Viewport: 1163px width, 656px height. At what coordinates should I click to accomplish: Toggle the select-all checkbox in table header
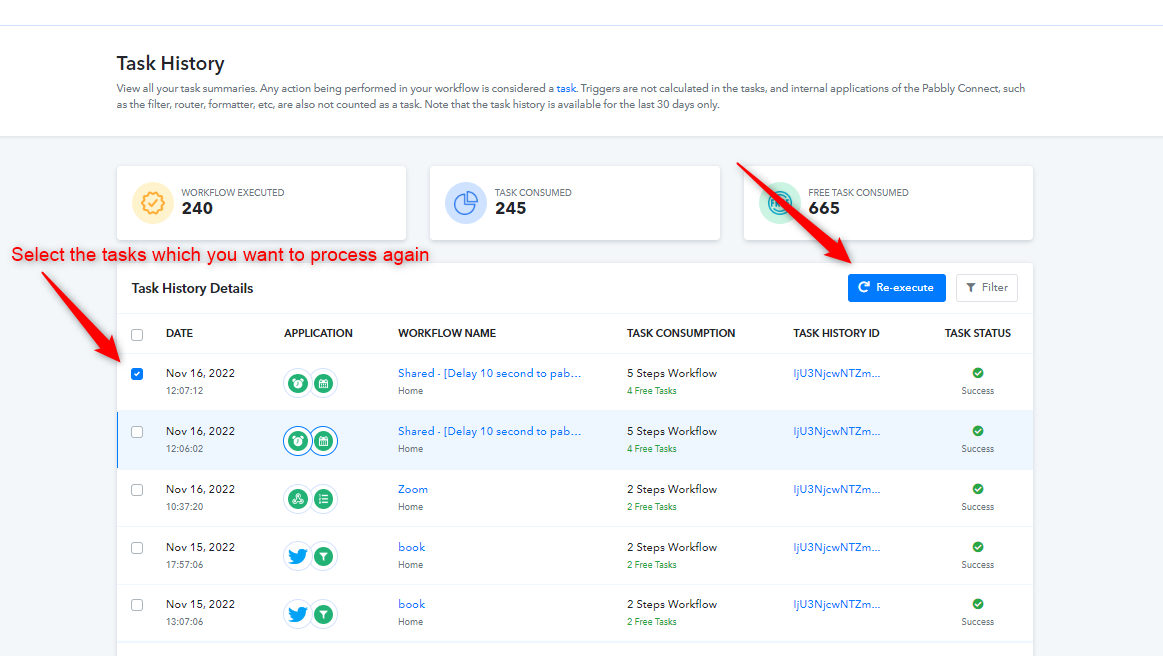click(x=137, y=335)
